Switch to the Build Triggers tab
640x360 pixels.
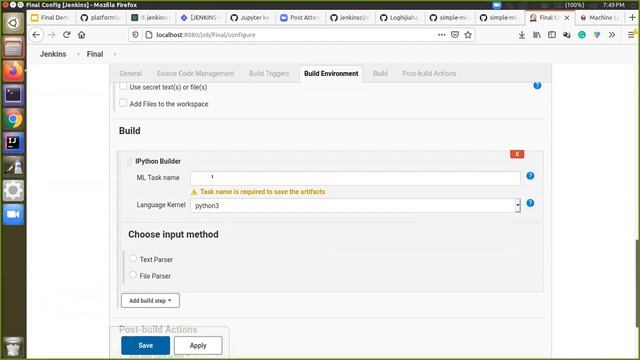click(269, 73)
